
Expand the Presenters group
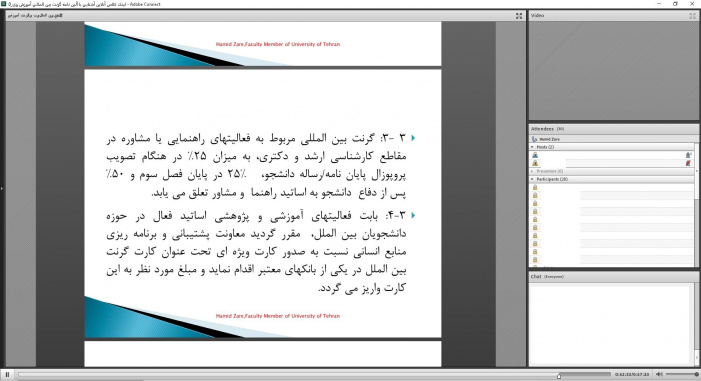532,171
